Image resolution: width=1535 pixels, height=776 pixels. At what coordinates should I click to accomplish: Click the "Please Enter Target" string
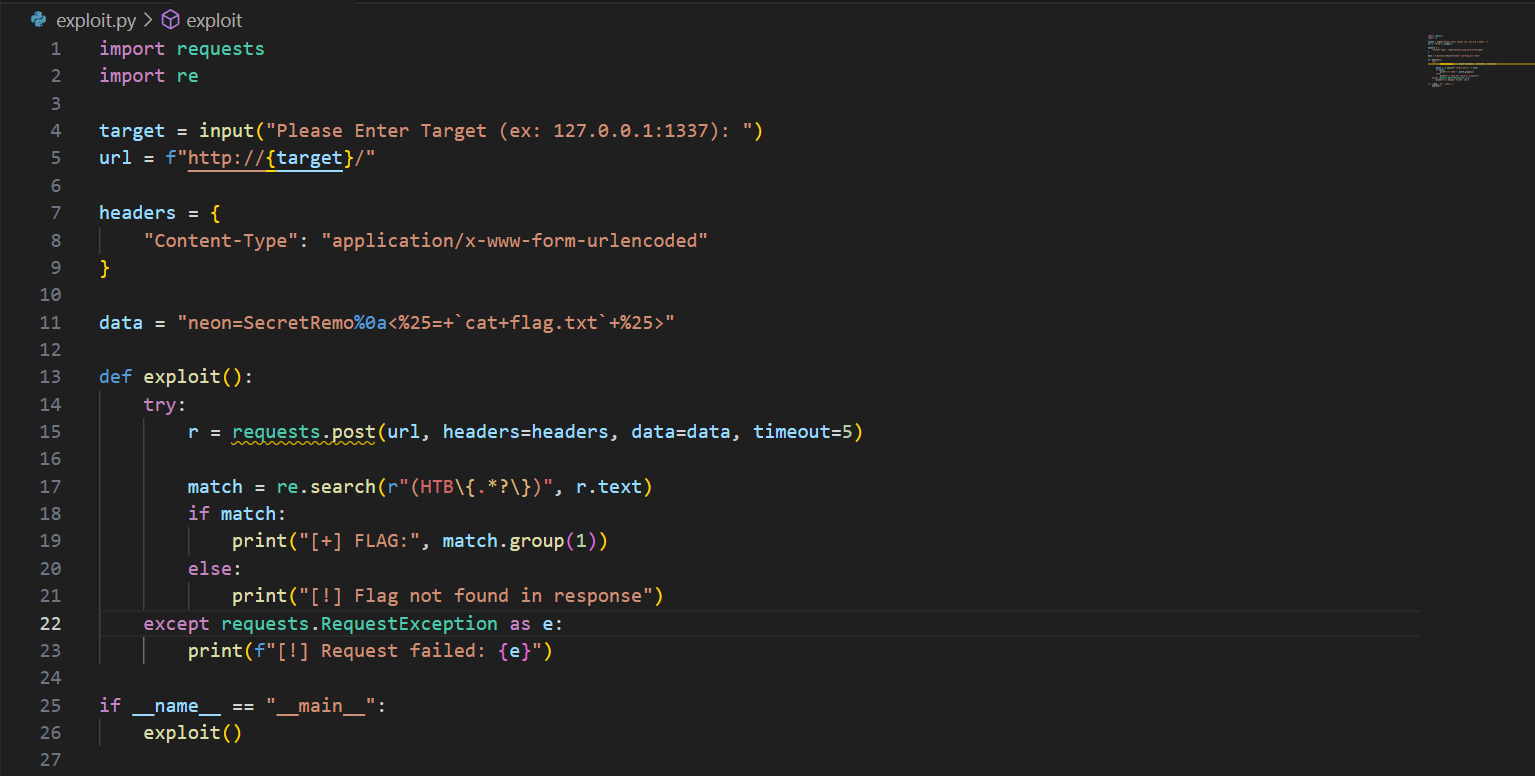click(509, 131)
